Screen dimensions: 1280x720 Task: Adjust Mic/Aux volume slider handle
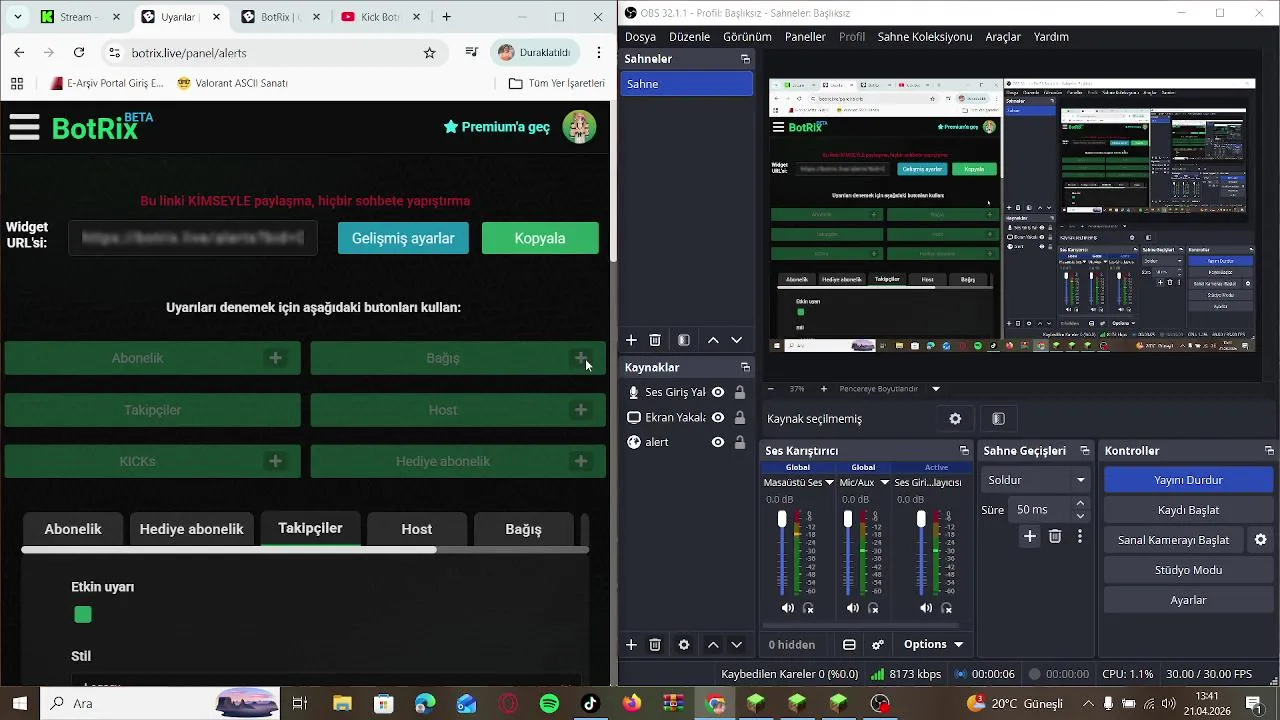[848, 519]
